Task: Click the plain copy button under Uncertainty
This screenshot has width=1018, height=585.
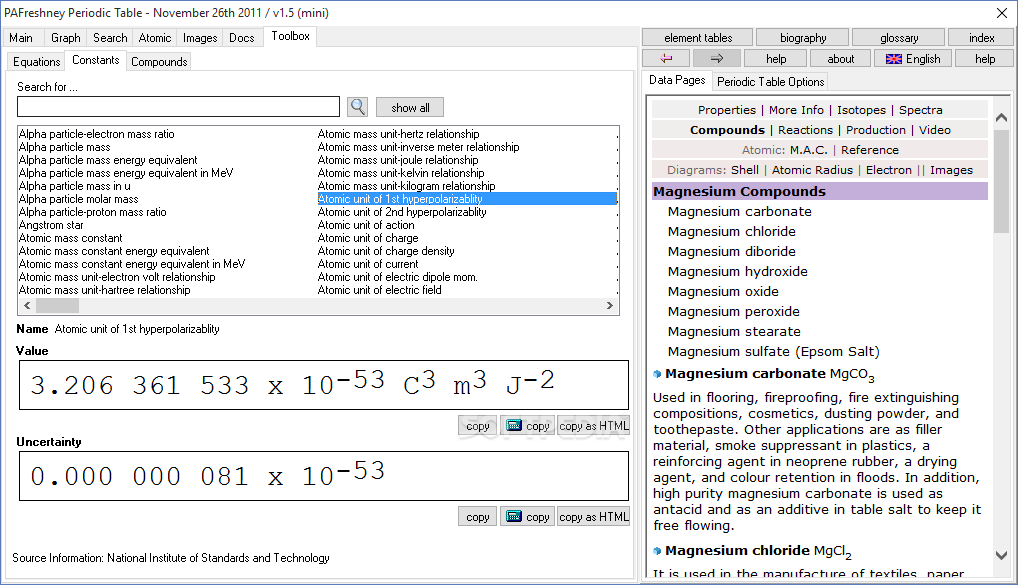Action: click(478, 516)
